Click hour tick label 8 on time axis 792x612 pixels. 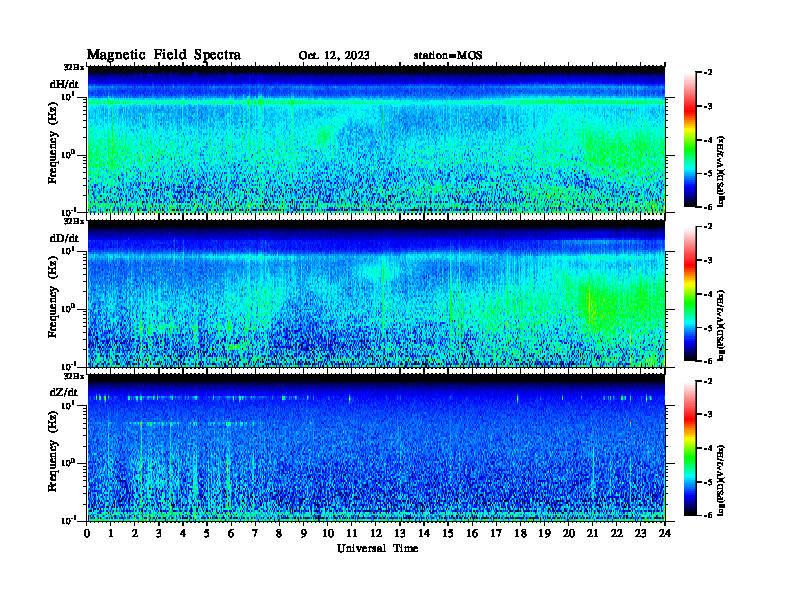(x=279, y=534)
